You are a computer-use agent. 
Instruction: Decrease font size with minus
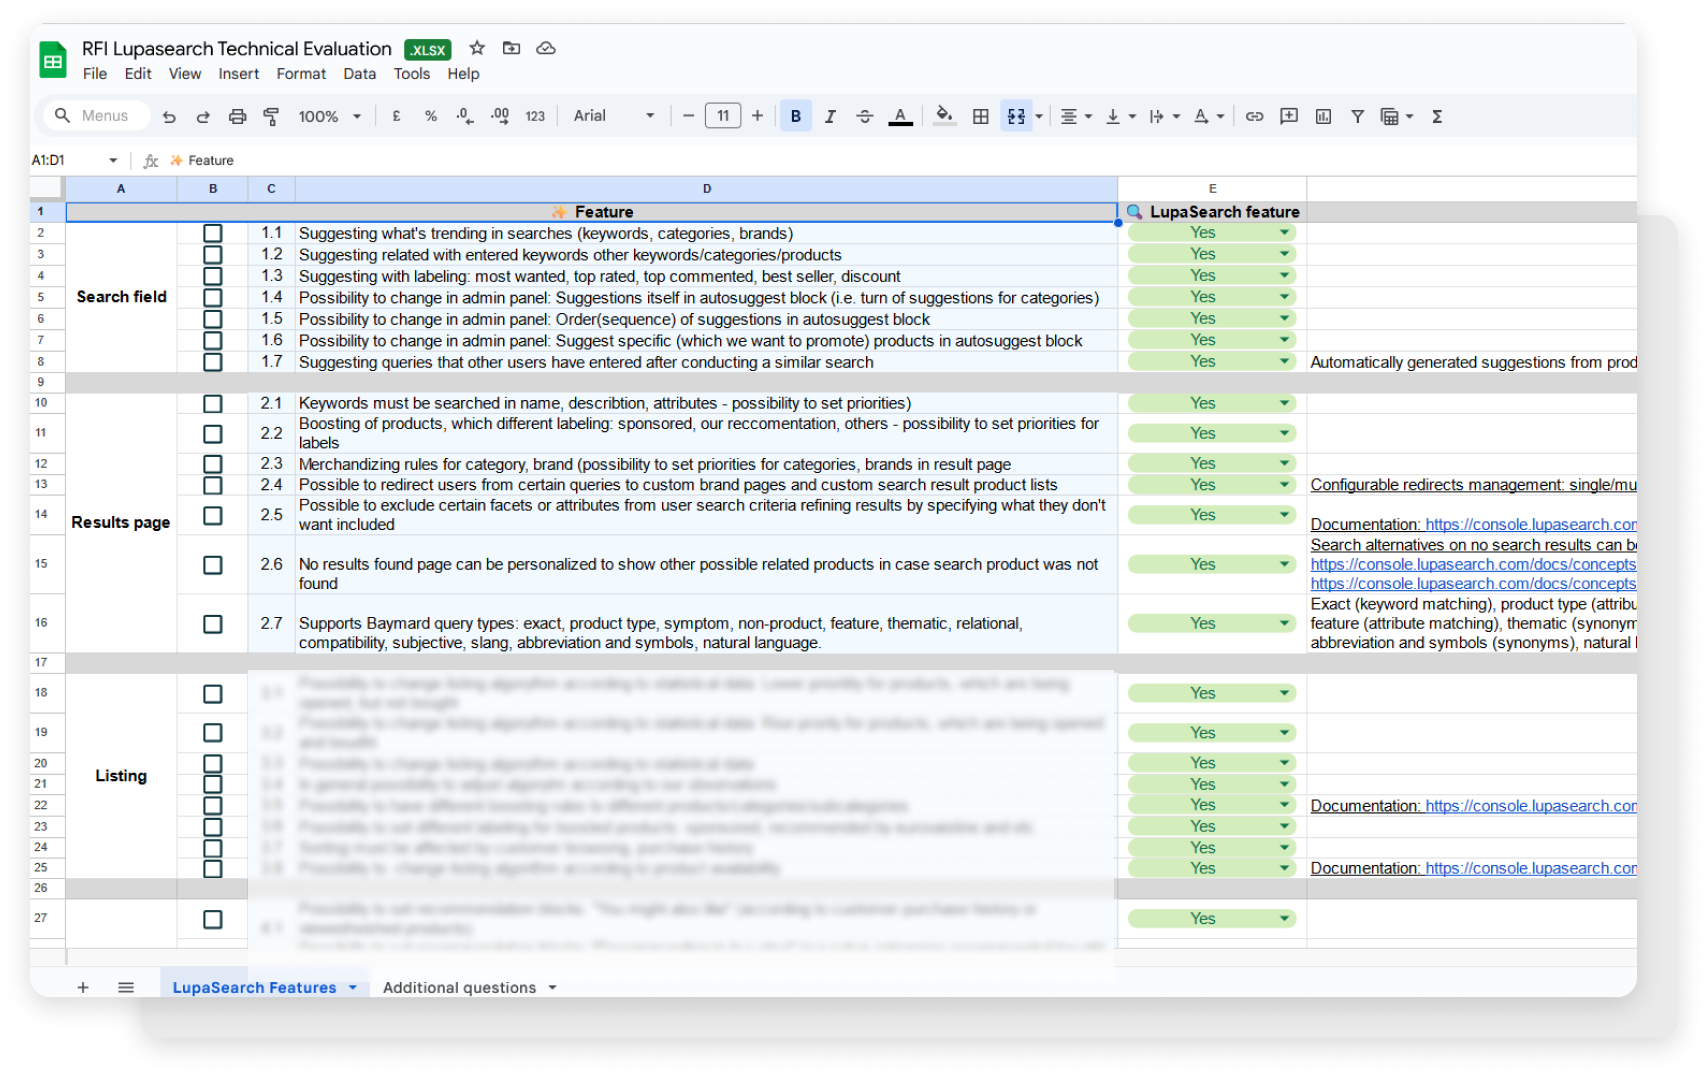(x=688, y=116)
